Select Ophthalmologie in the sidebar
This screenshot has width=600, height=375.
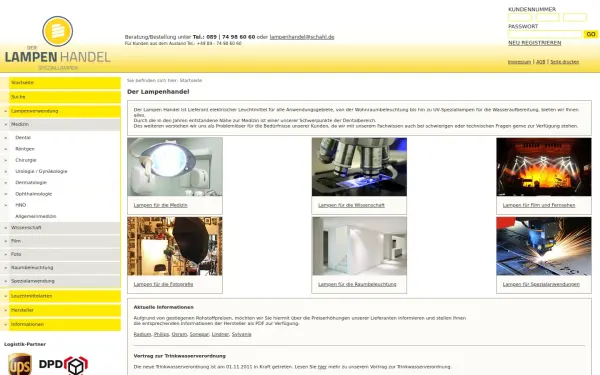tap(33, 194)
